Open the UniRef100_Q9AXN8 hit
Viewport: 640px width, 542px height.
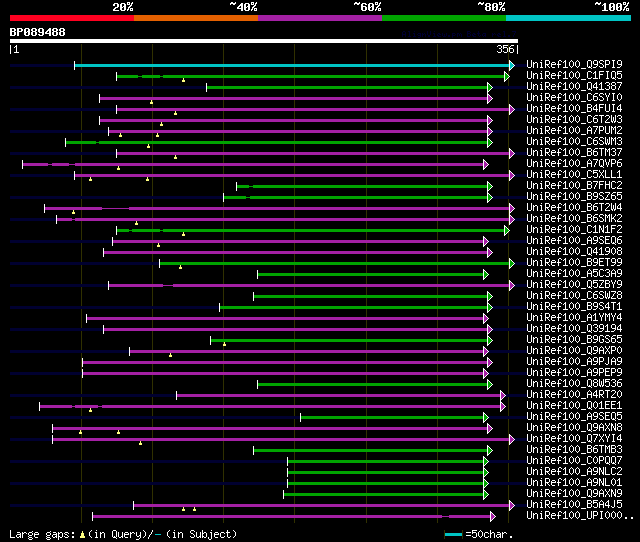(574, 428)
